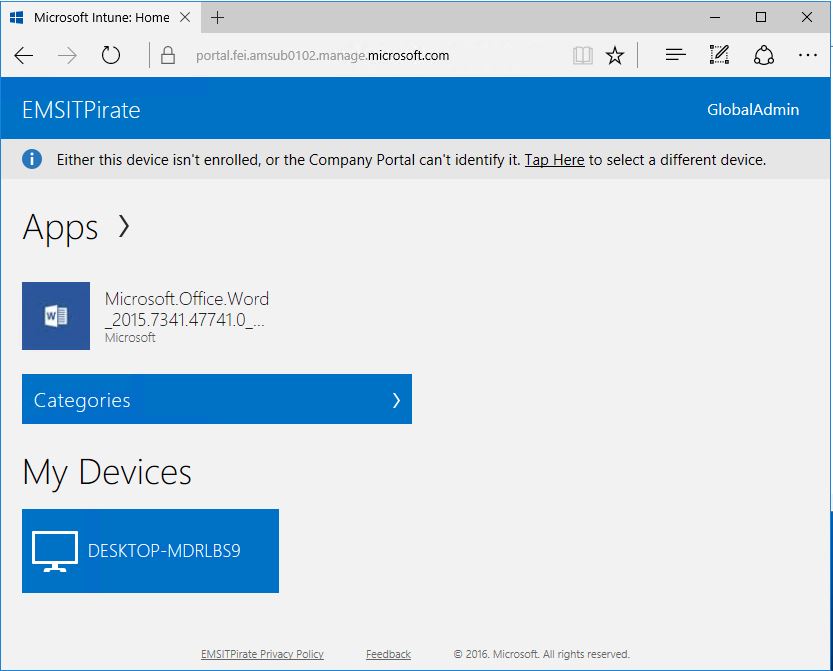Screen dimensions: 833x671
Task: Open the Categories button
Action: 217,399
